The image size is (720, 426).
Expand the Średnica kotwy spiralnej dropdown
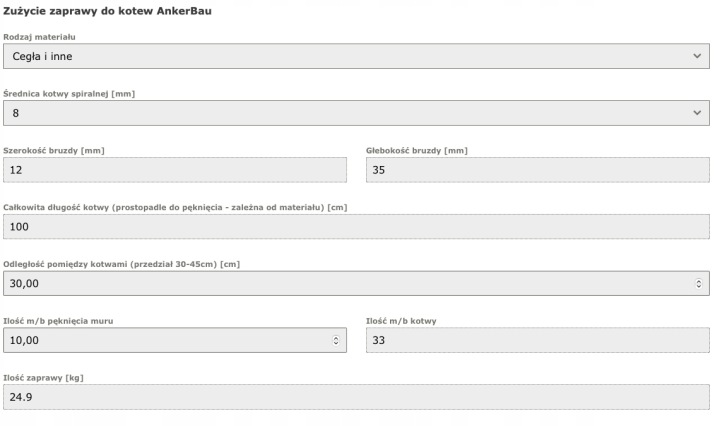point(355,113)
